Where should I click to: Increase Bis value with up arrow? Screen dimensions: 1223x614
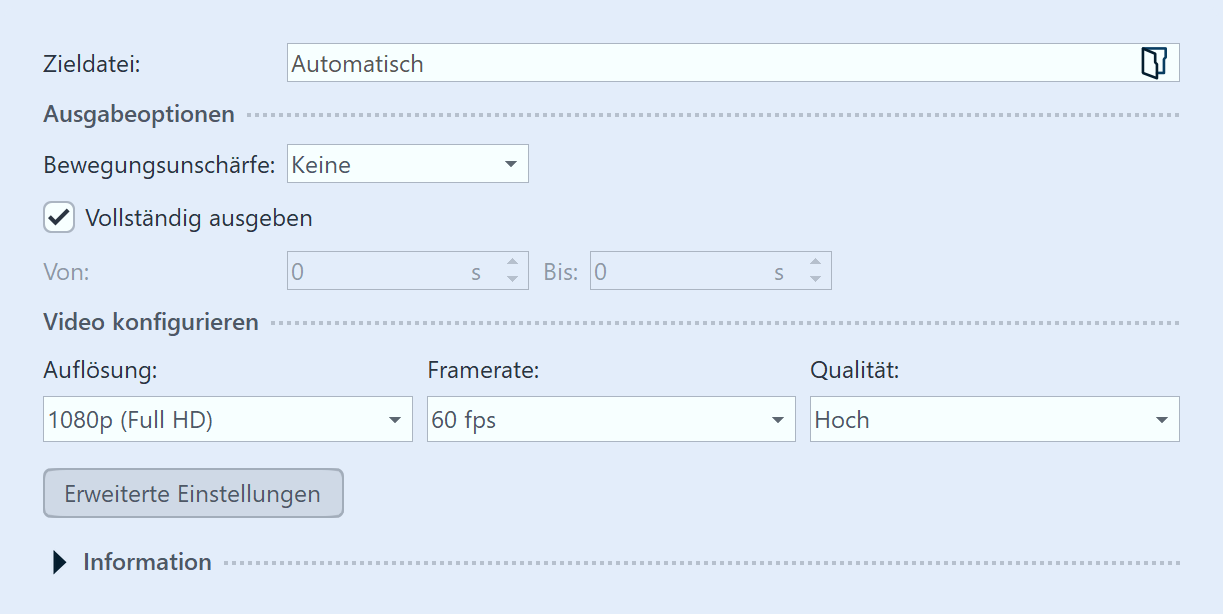tap(815, 263)
